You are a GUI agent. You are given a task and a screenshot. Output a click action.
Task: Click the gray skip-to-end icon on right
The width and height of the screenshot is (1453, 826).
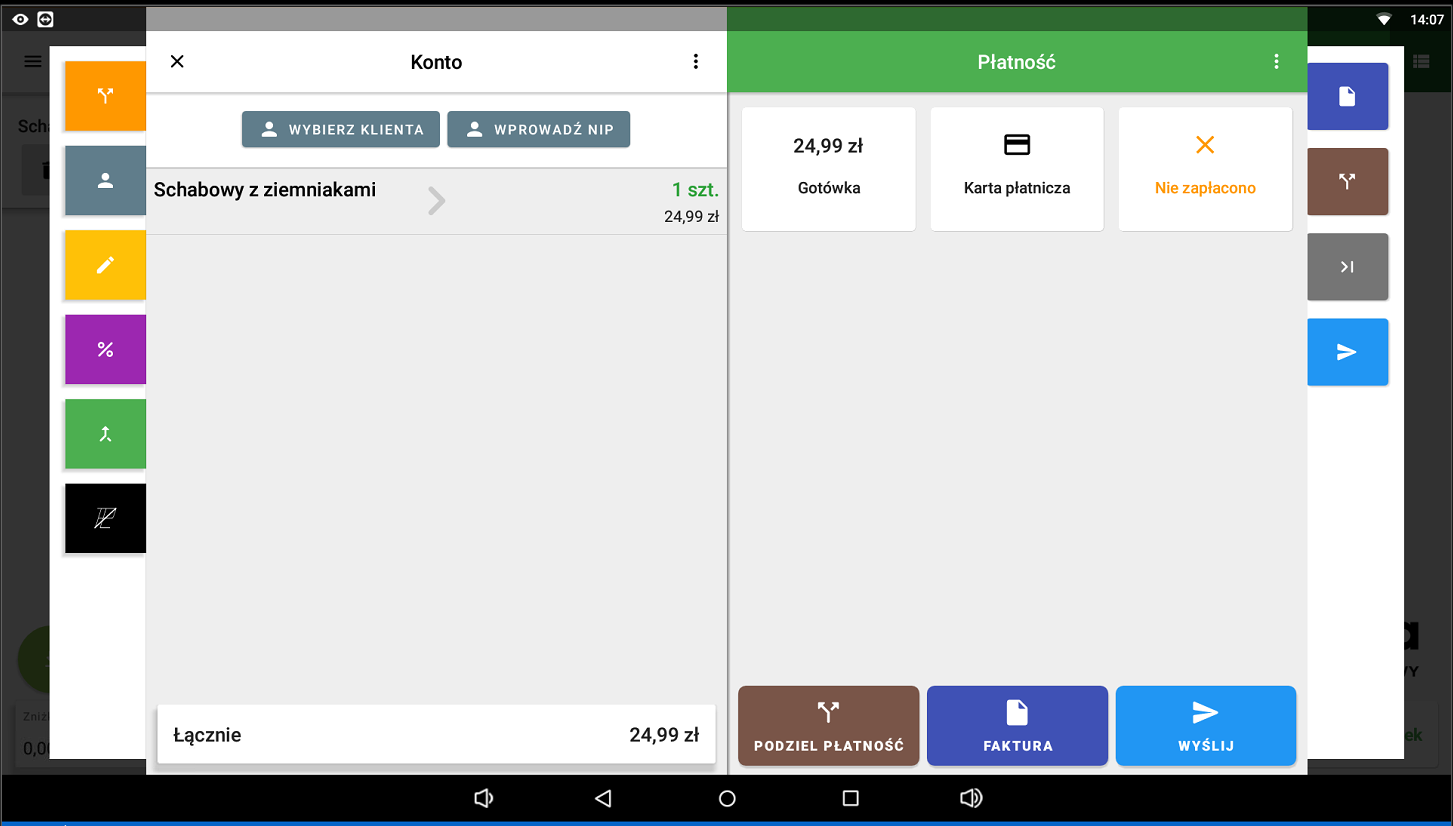(x=1347, y=267)
